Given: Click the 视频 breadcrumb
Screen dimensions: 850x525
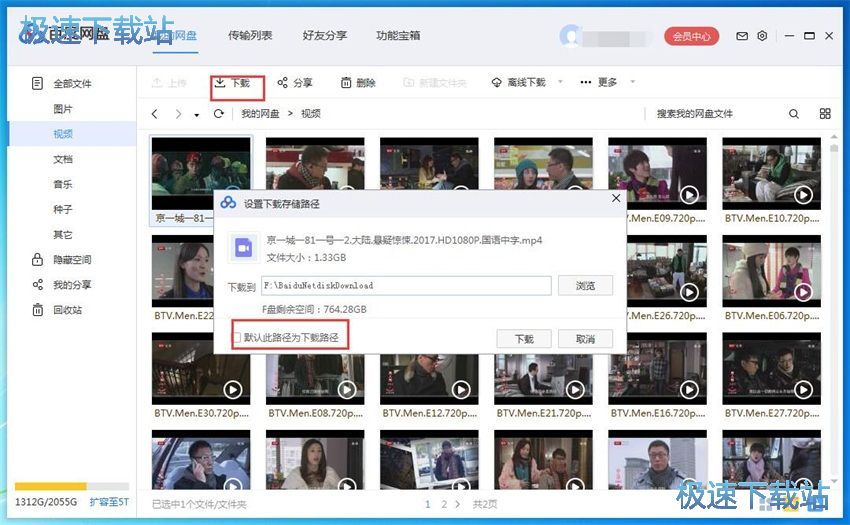Looking at the screenshot, I should click(311, 114).
